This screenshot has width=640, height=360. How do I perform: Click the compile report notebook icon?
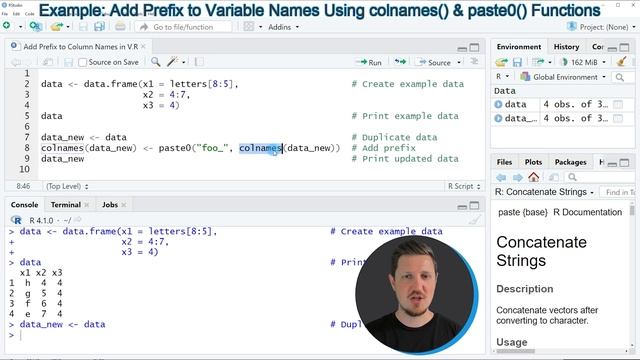tap(199, 62)
